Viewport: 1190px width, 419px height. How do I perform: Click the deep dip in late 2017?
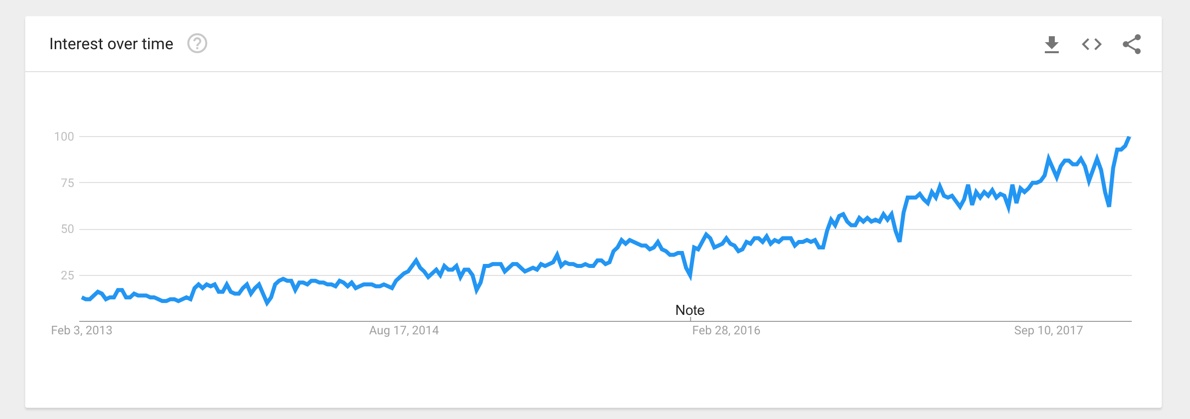pos(1109,205)
